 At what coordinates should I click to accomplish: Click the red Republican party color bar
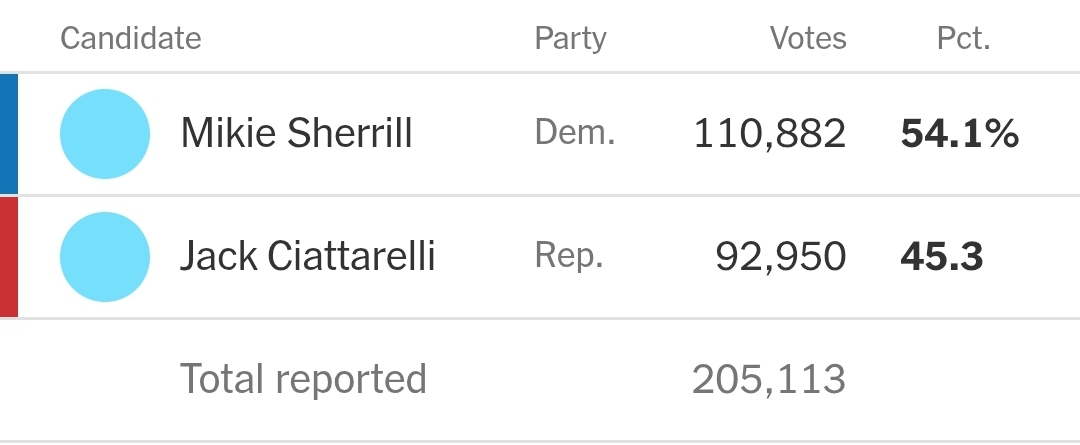point(9,258)
